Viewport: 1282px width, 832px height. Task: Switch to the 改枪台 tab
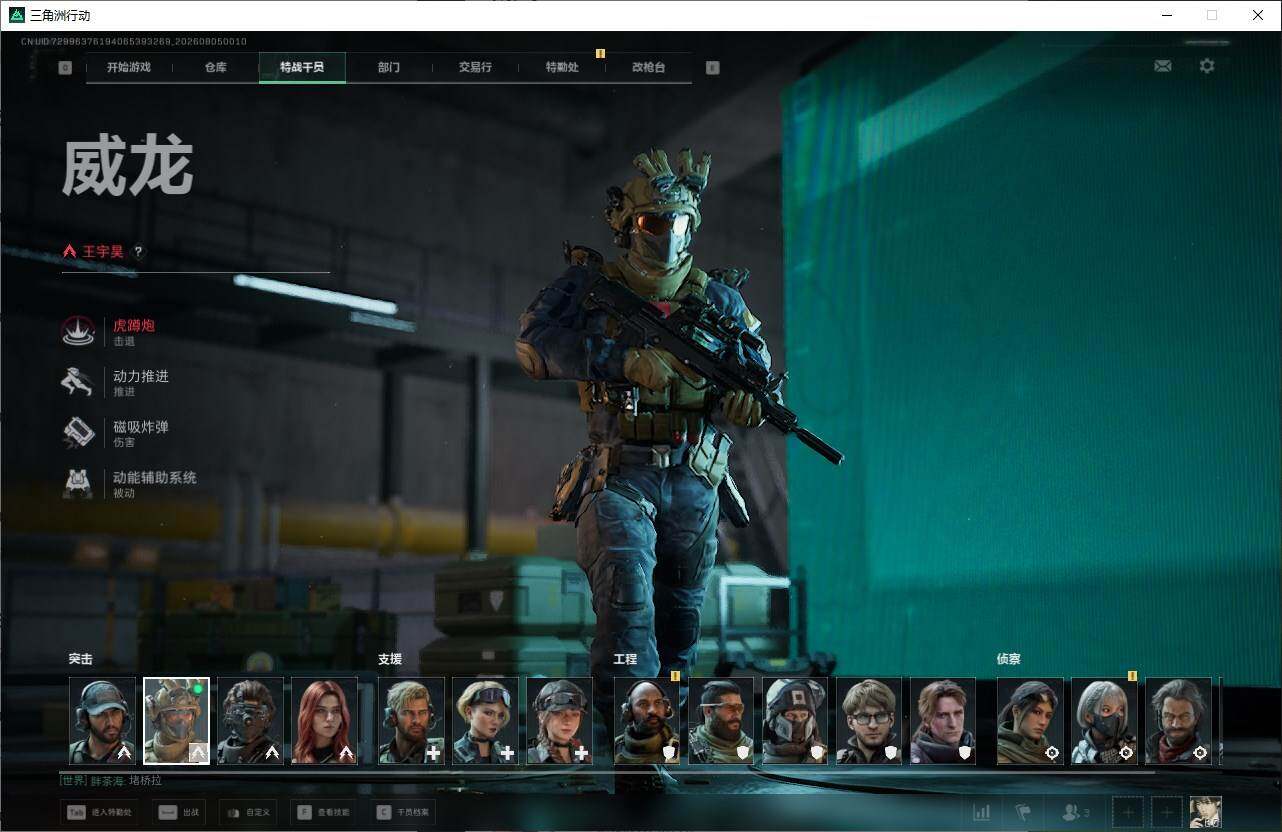tap(648, 67)
